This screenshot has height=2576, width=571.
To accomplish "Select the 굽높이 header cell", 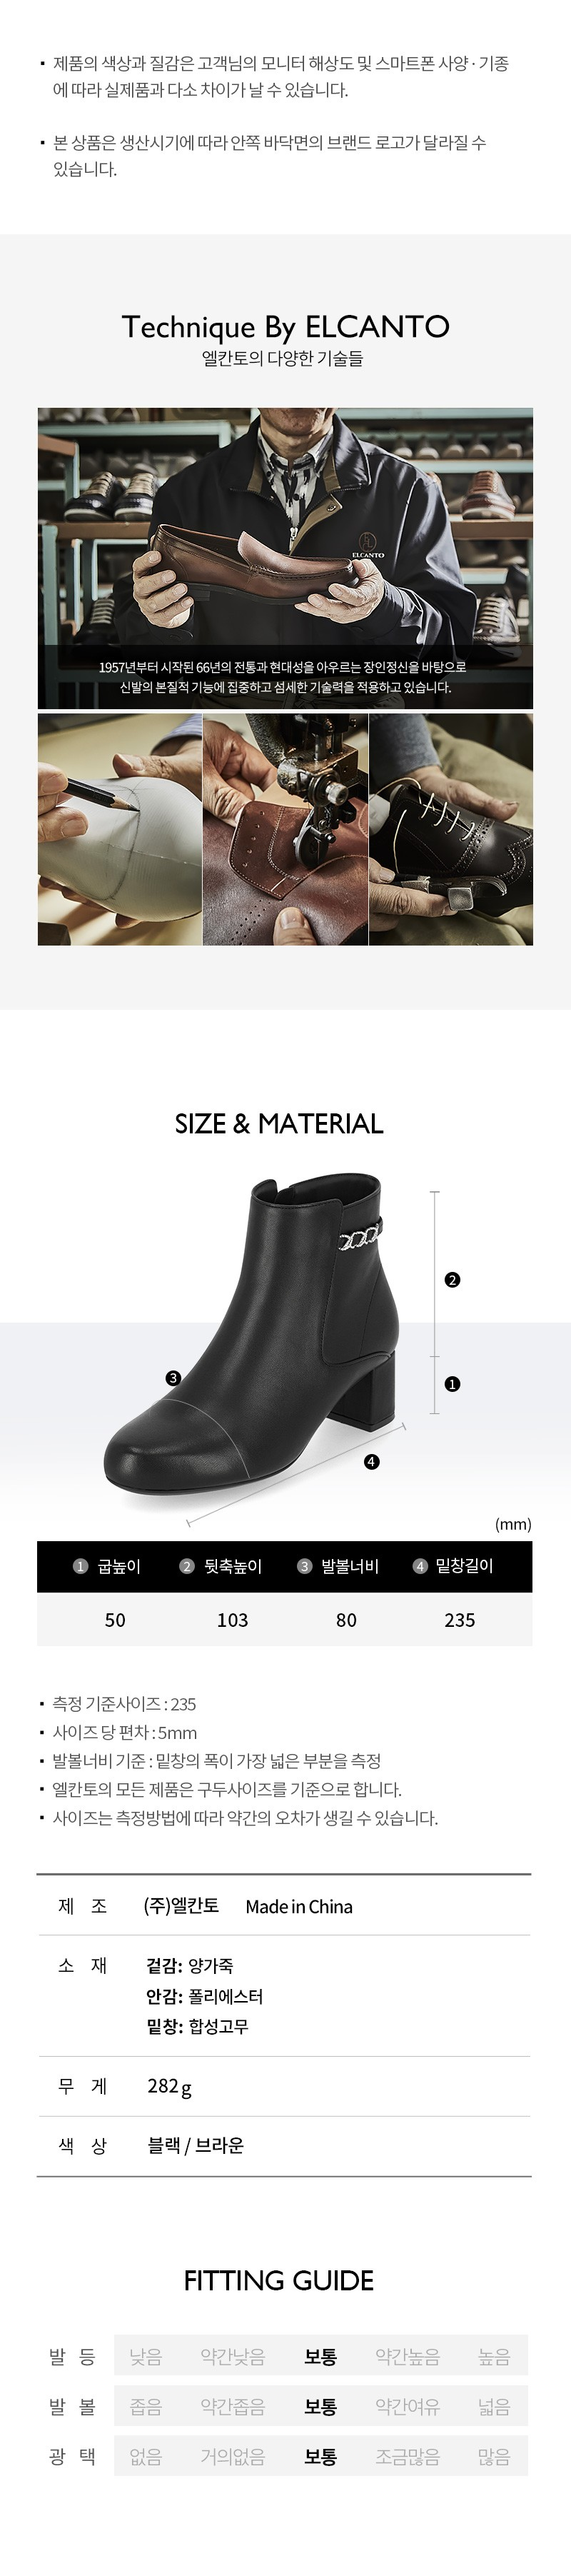I will 108,1566.
